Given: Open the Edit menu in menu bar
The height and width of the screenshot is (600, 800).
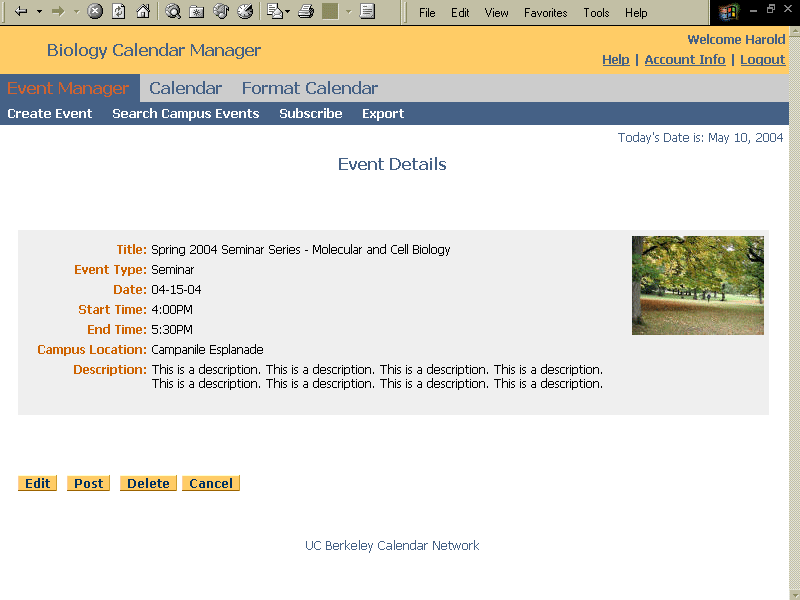Looking at the screenshot, I should click(460, 13).
